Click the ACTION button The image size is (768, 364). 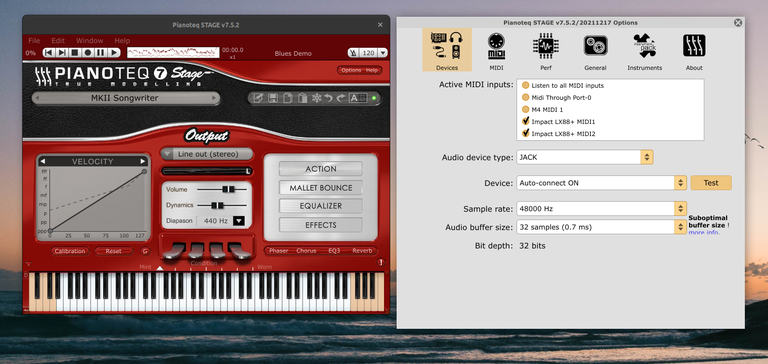click(x=321, y=169)
